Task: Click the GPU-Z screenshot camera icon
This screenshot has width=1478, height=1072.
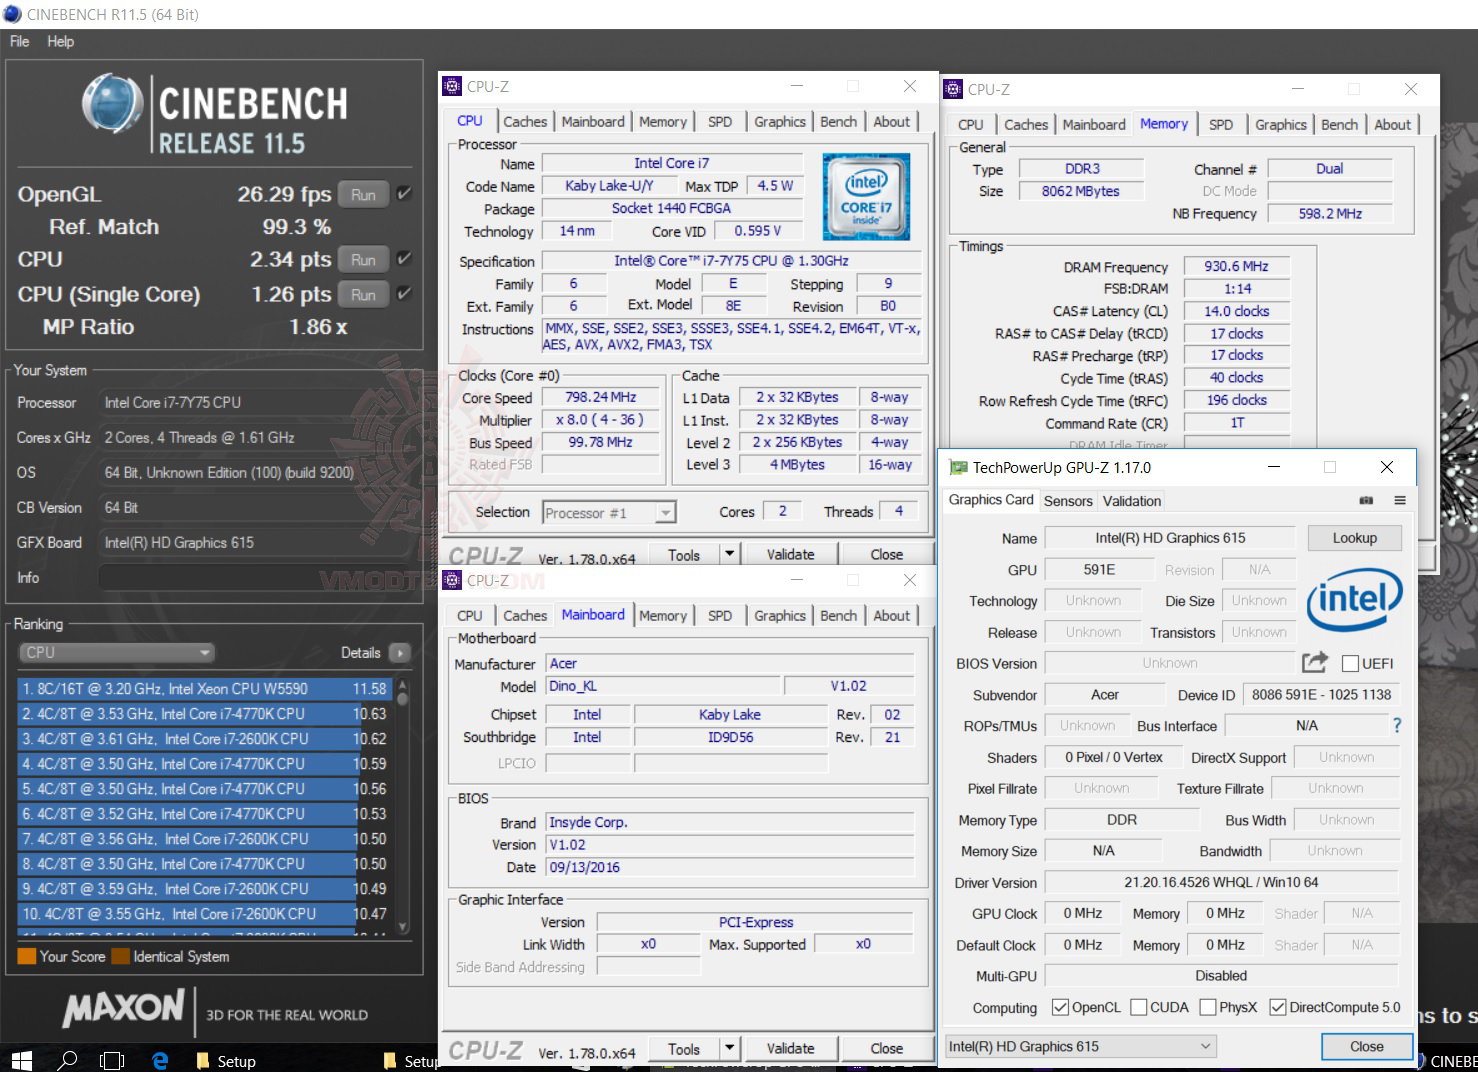Action: coord(1366,500)
